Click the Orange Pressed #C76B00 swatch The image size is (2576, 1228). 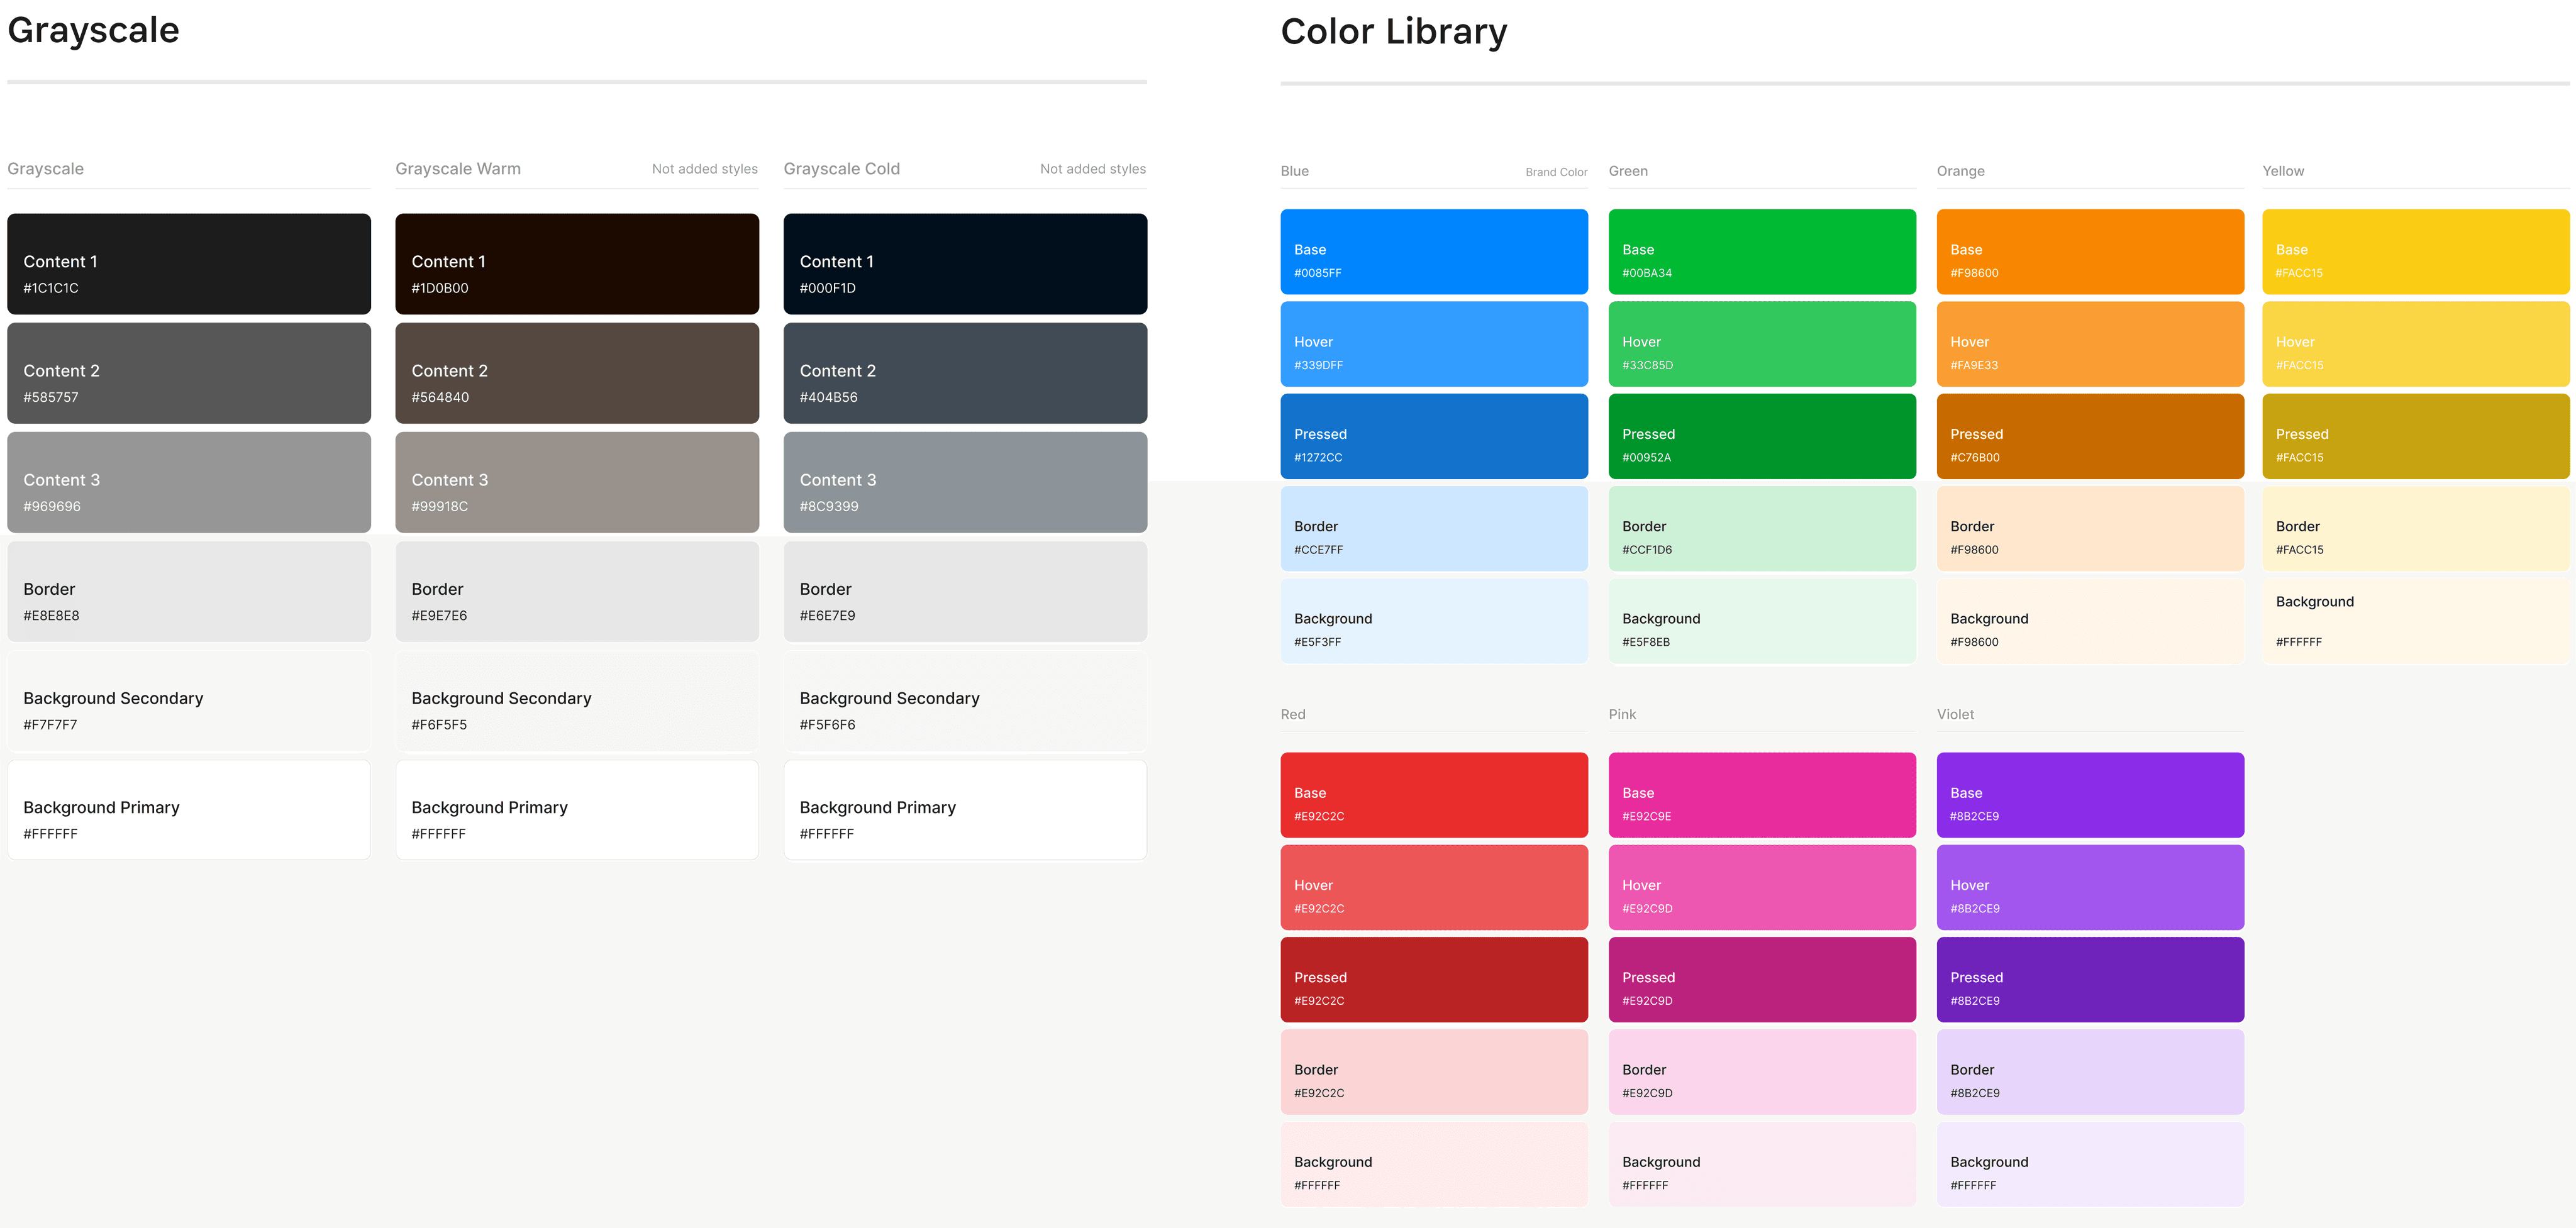coord(2089,436)
